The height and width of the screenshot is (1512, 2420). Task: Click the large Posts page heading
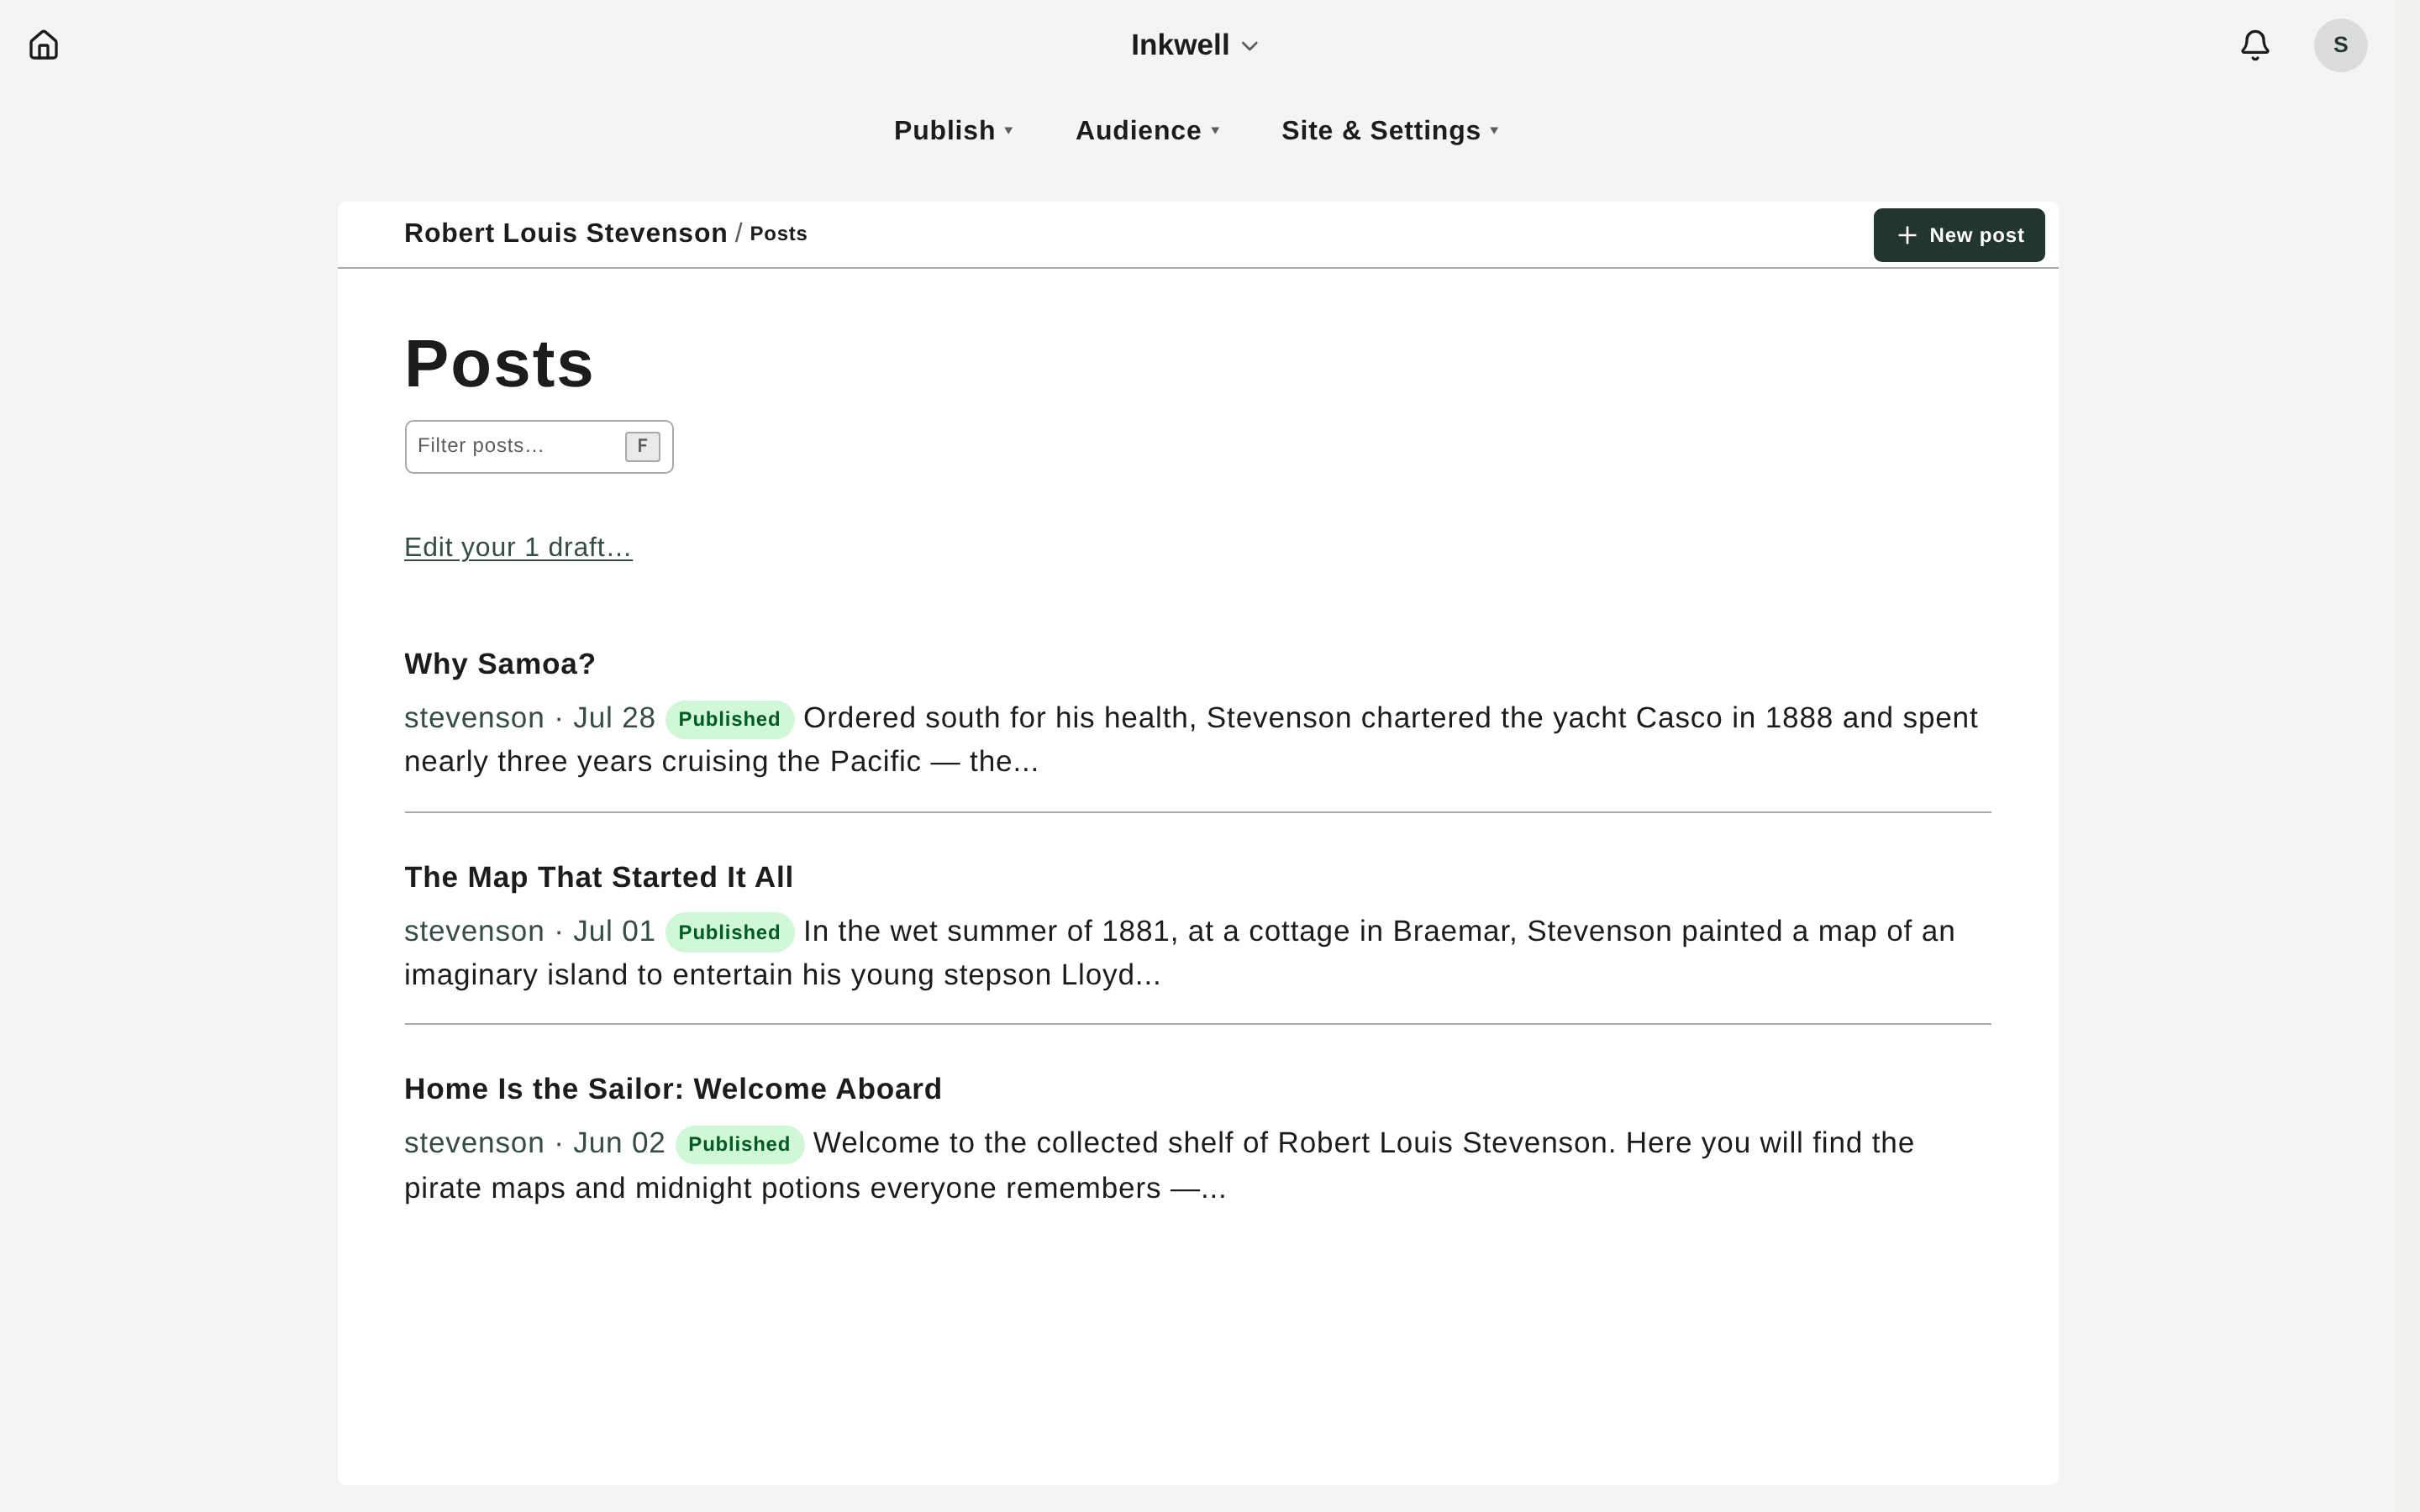[498, 363]
